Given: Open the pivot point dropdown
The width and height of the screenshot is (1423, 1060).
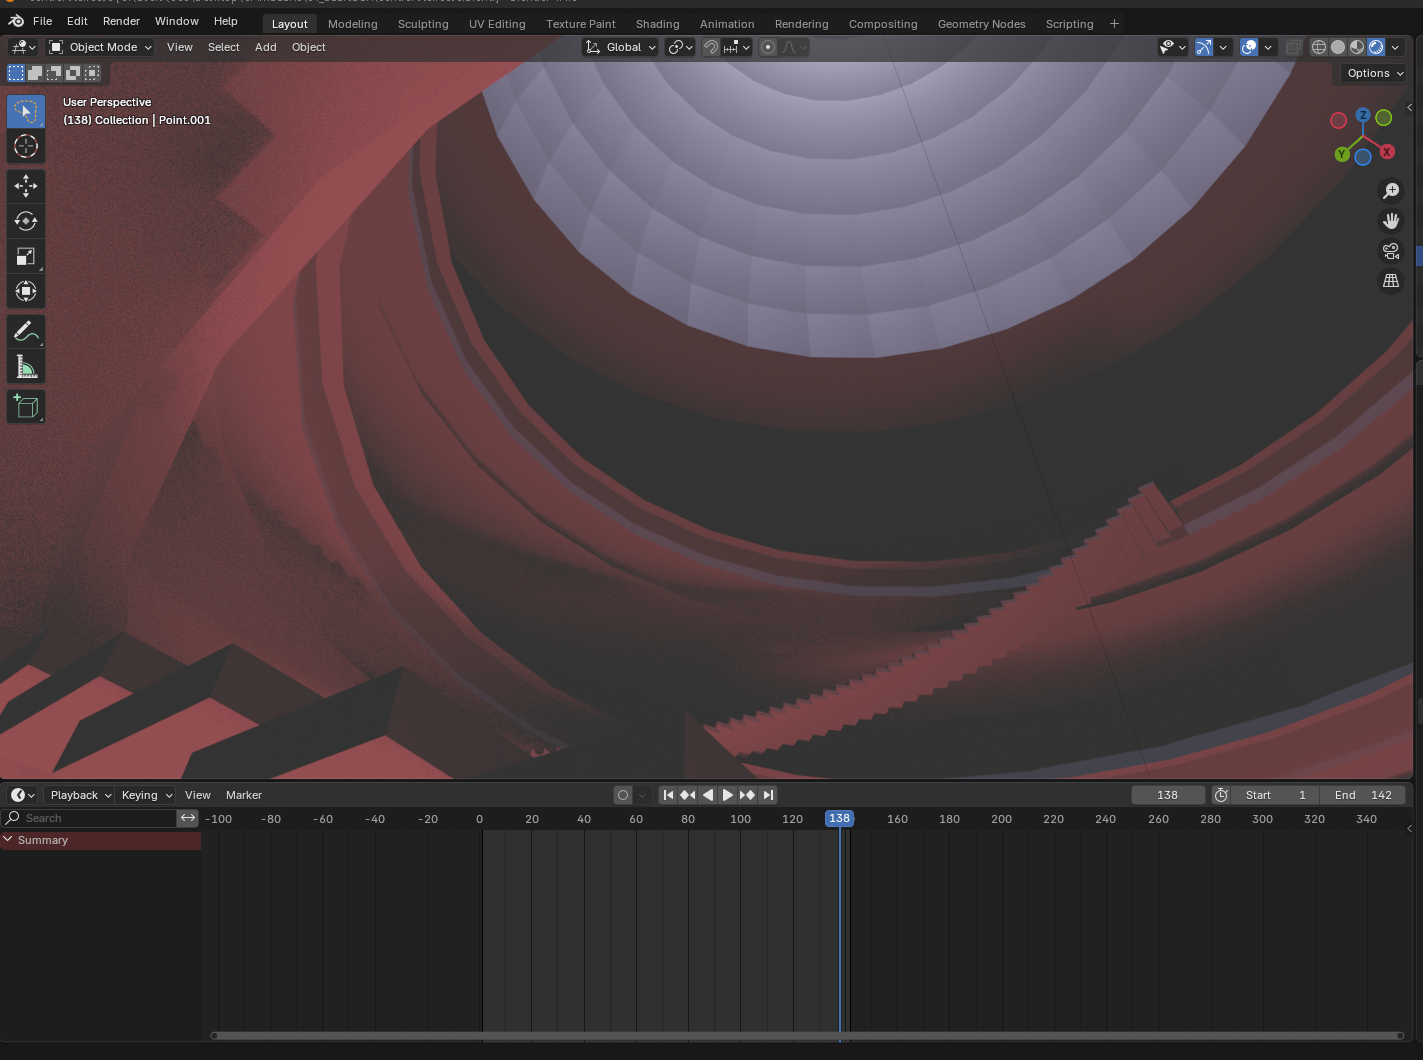Looking at the screenshot, I should click(x=681, y=47).
